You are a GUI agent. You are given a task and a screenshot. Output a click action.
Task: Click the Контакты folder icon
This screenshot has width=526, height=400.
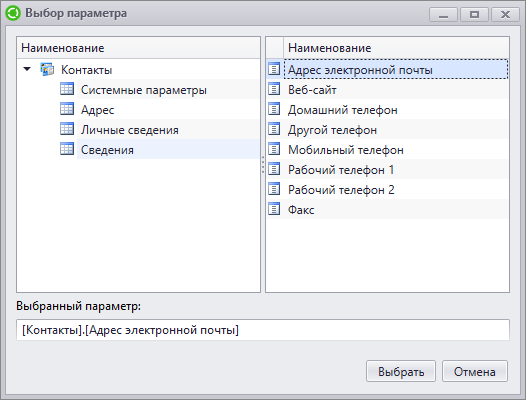pos(47,69)
